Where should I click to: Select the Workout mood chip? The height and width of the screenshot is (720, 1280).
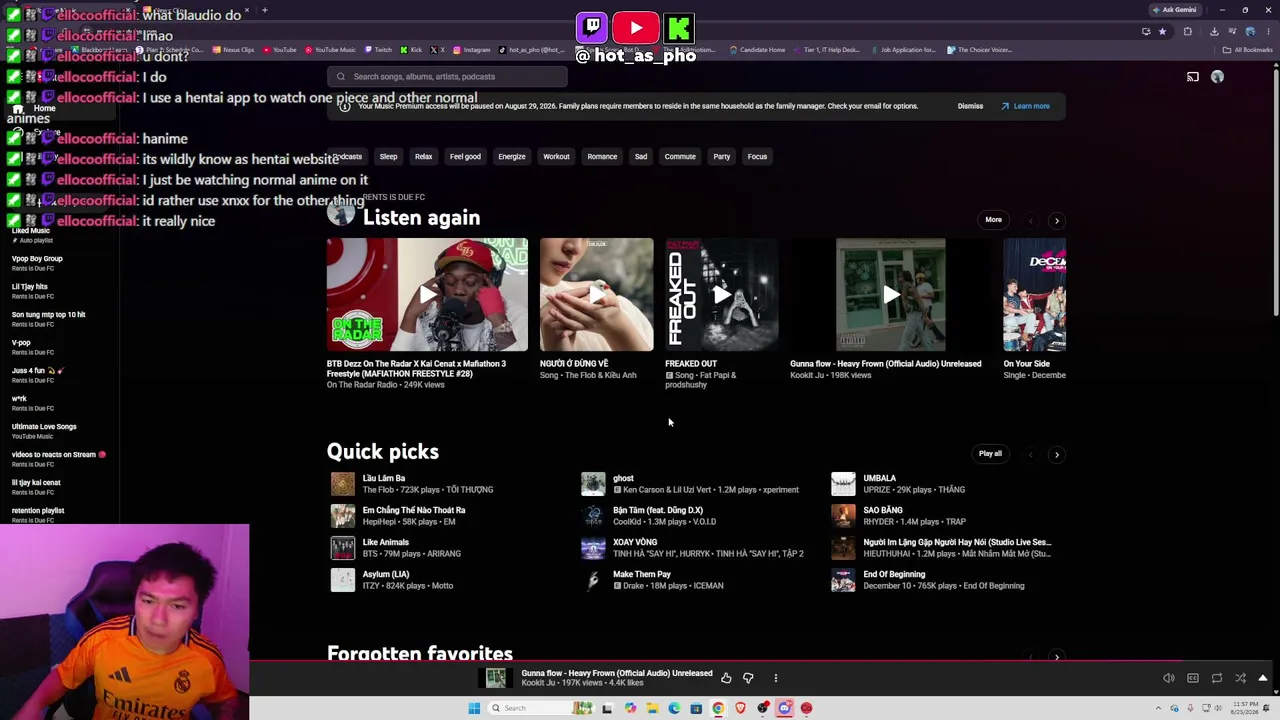coord(556,157)
